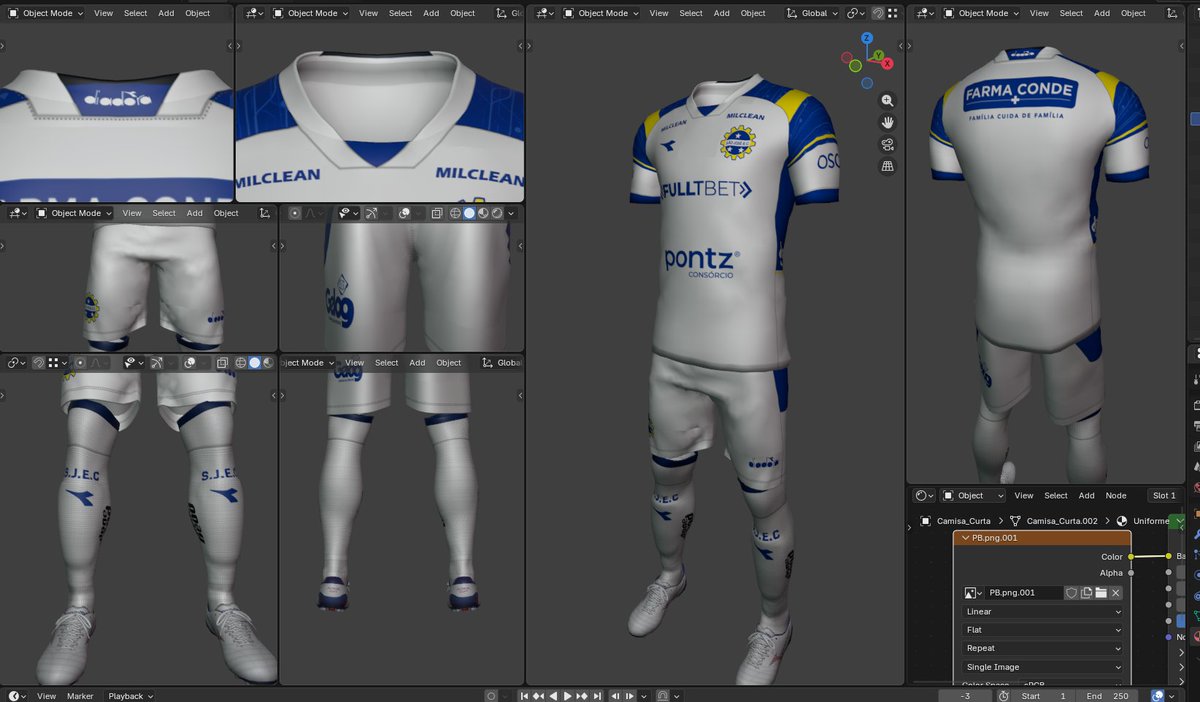This screenshot has width=1200, height=702.
Task: Click the gizmo Y axis circle
Action: click(877, 54)
